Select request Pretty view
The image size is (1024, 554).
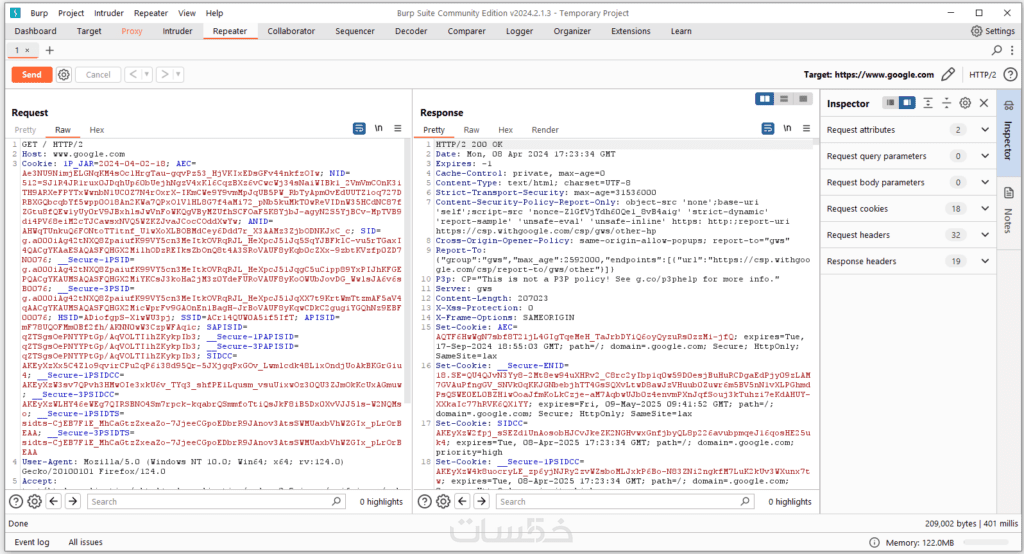25,130
